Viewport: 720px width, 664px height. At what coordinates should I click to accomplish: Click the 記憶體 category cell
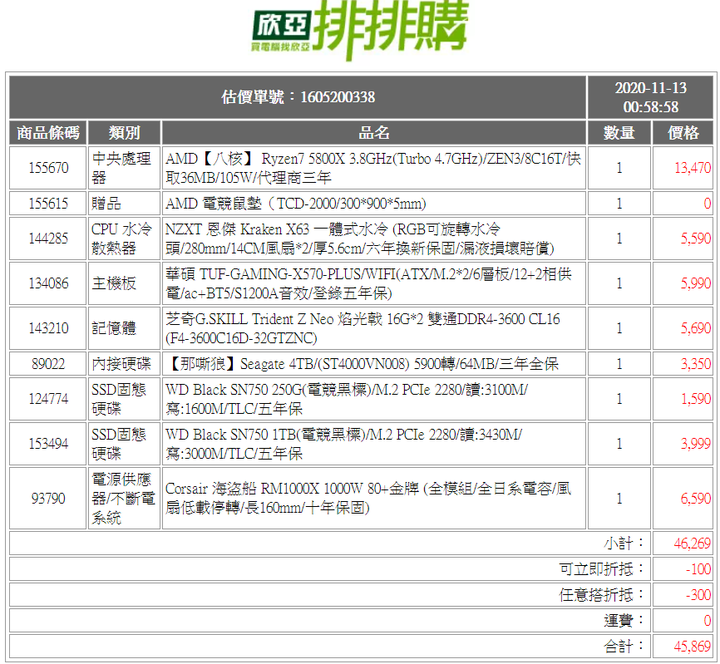(x=124, y=328)
